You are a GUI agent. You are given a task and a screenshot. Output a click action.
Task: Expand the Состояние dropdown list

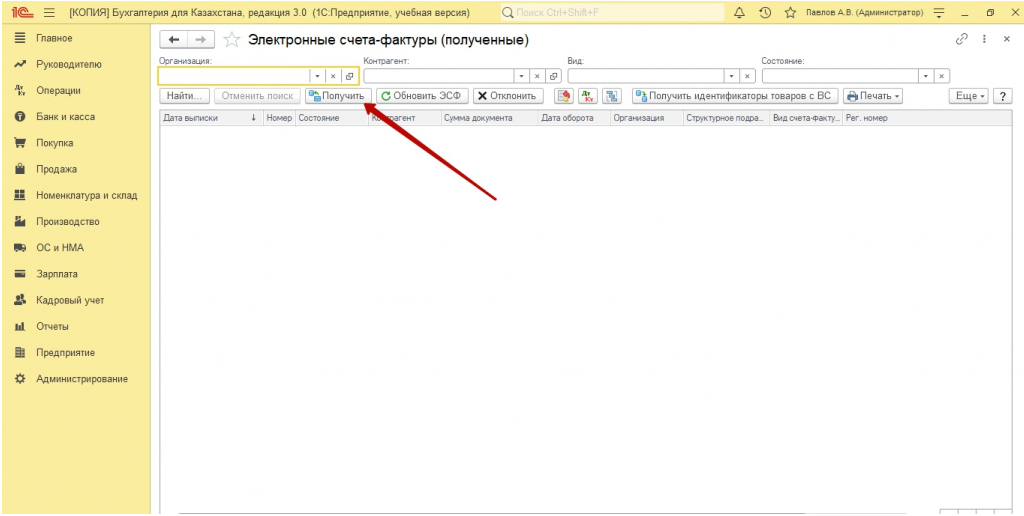[926, 76]
